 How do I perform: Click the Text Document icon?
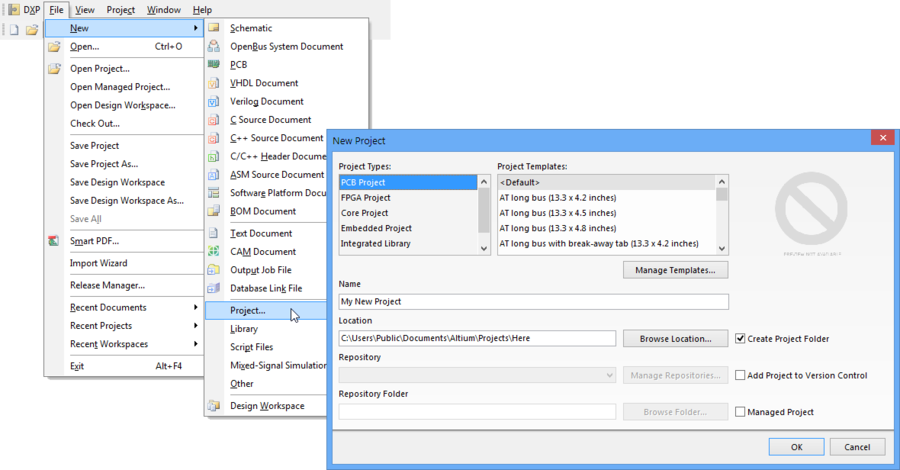tap(214, 233)
